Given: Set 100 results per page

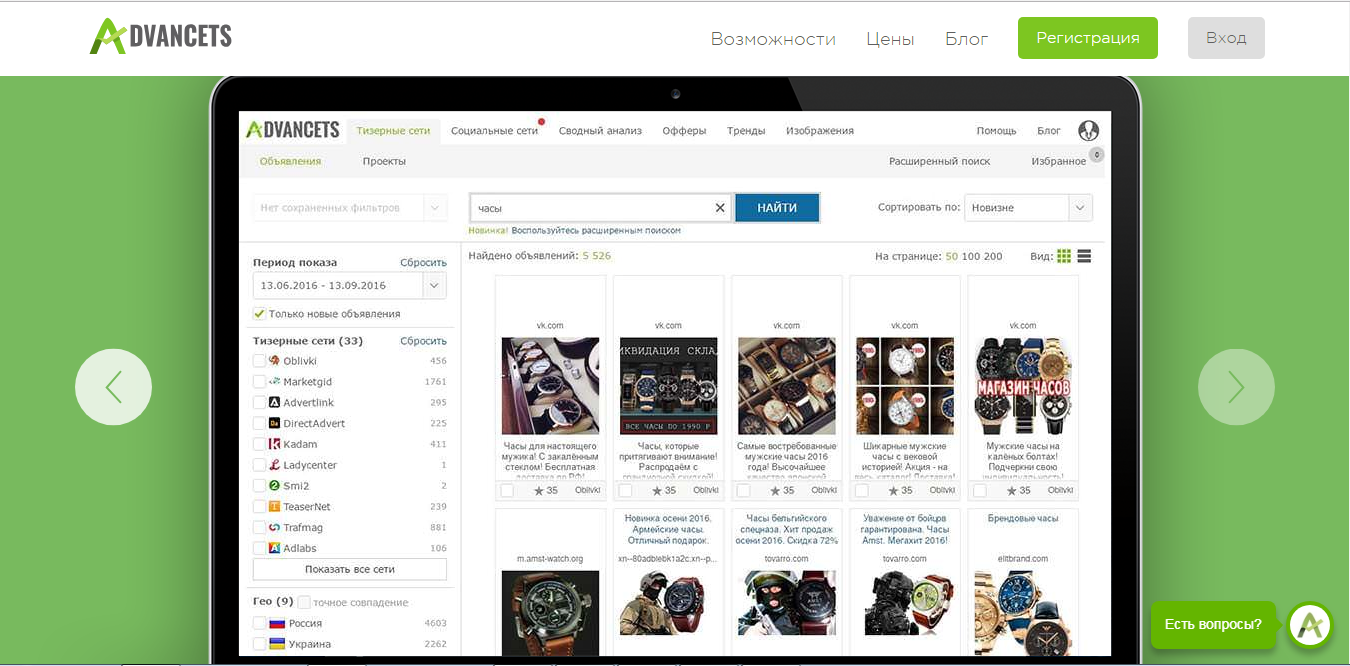Looking at the screenshot, I should coord(970,256).
